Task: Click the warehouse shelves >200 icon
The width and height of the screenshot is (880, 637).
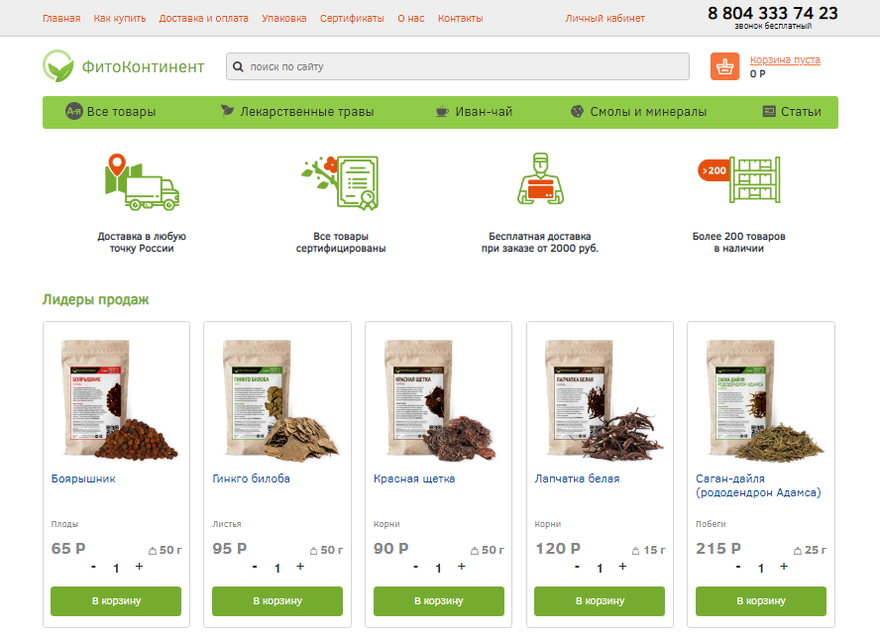Action: [739, 180]
